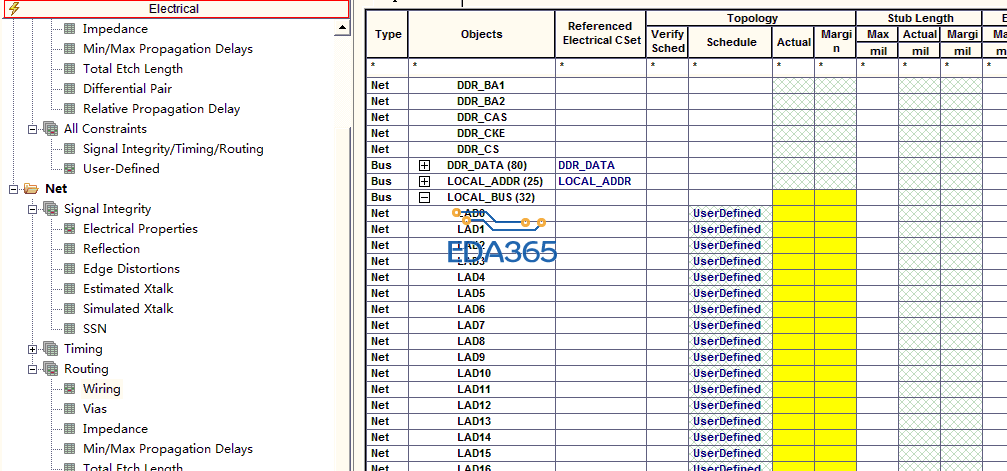
Task: Select the LAD11 net name
Action: click(x=474, y=389)
